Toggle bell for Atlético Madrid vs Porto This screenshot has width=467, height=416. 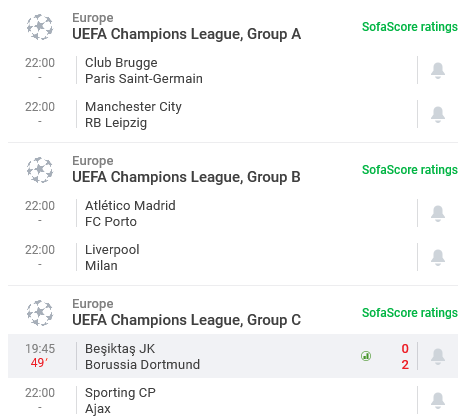point(438,213)
